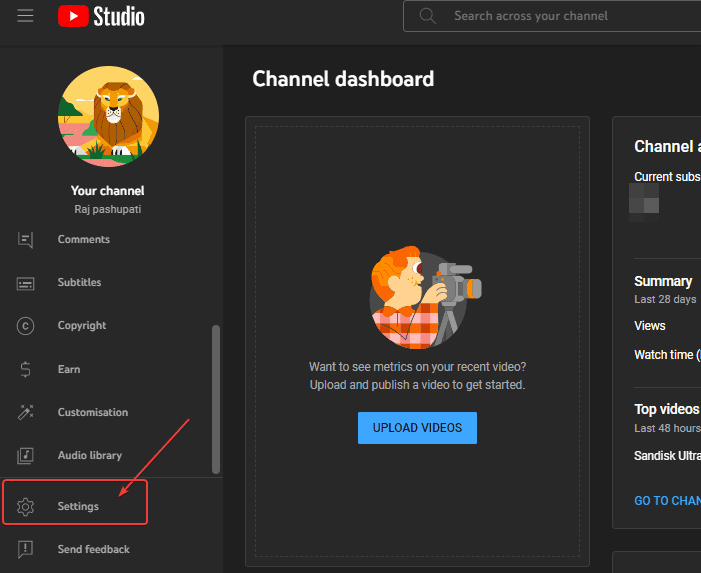Click the 'Last 28 days' text
The width and height of the screenshot is (701, 573).
665,299
